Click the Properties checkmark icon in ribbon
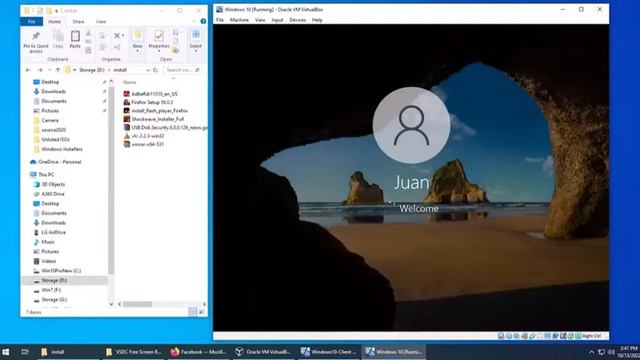The height and width of the screenshot is (360, 640). [x=159, y=37]
